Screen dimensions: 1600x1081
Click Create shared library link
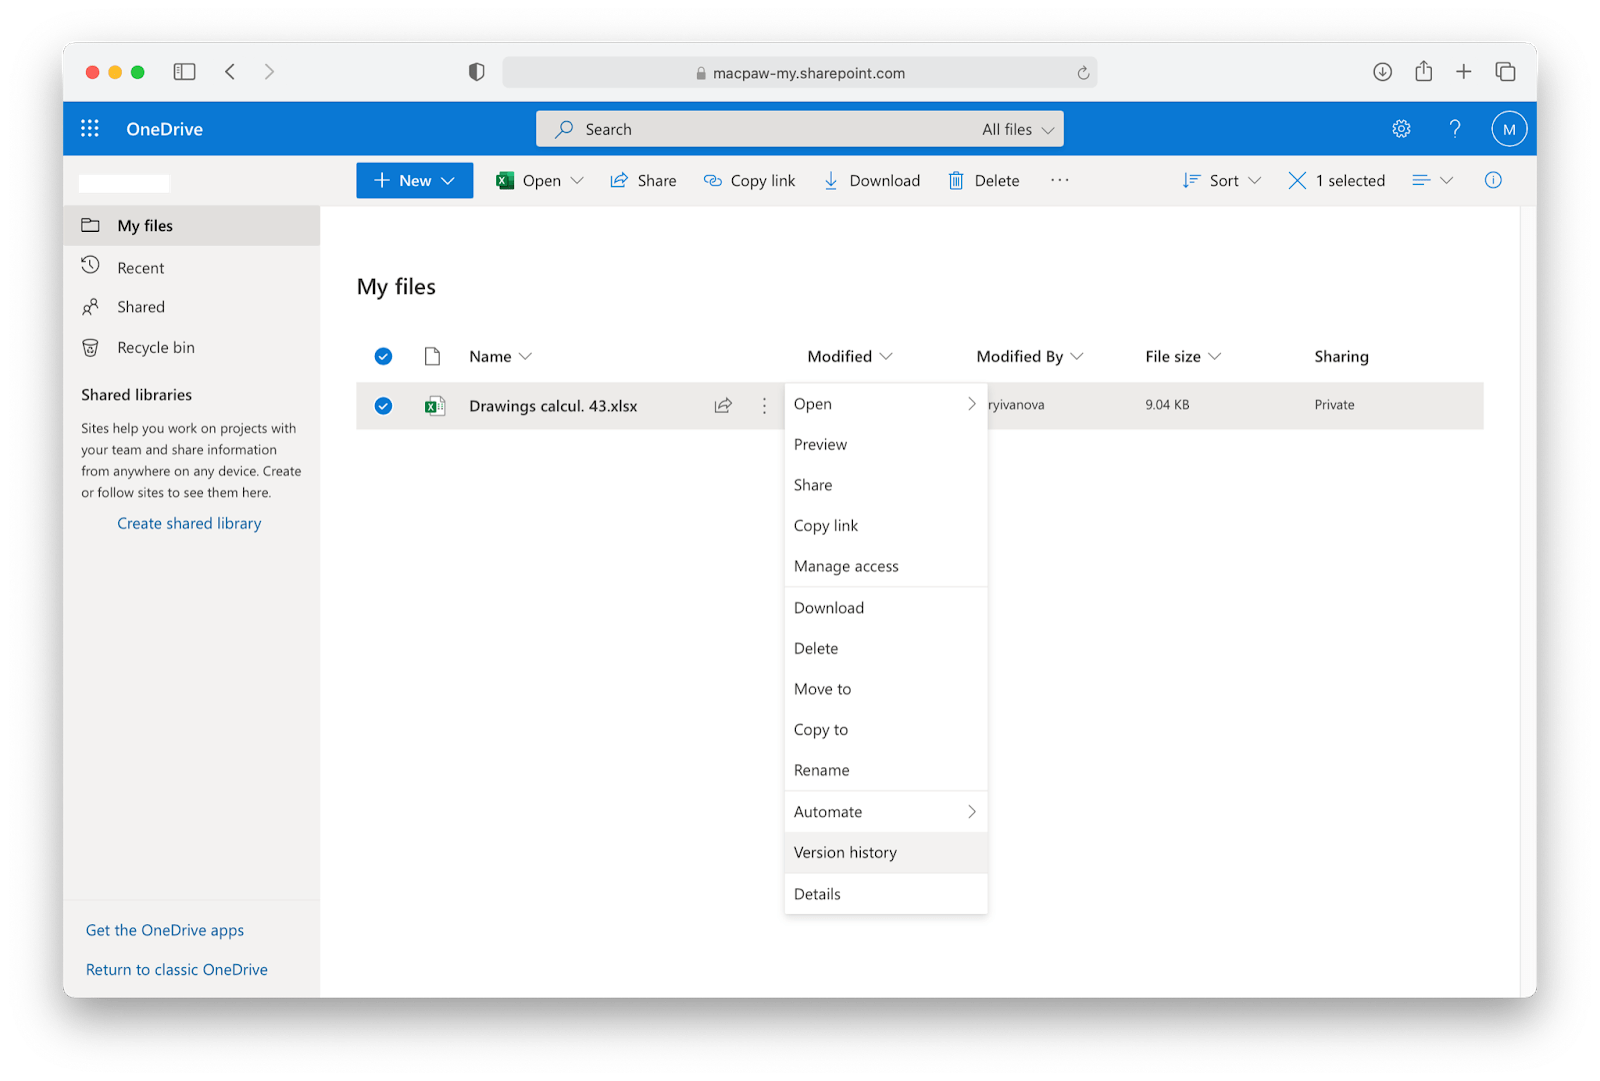click(x=189, y=523)
